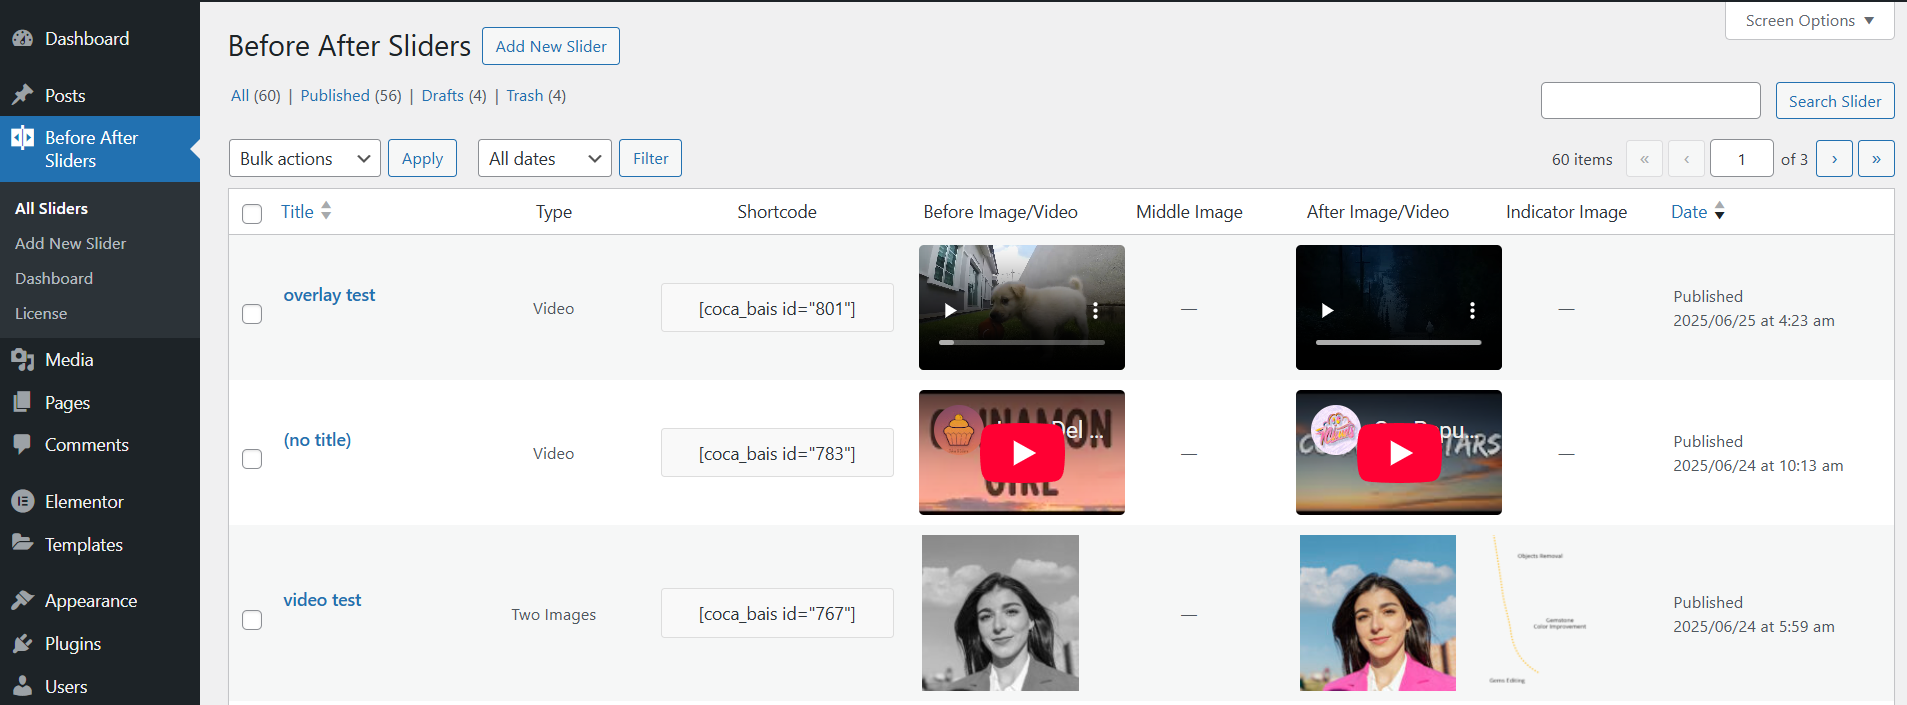Open Add New Slider in the sidebar
The image size is (1907, 705).
click(x=71, y=243)
